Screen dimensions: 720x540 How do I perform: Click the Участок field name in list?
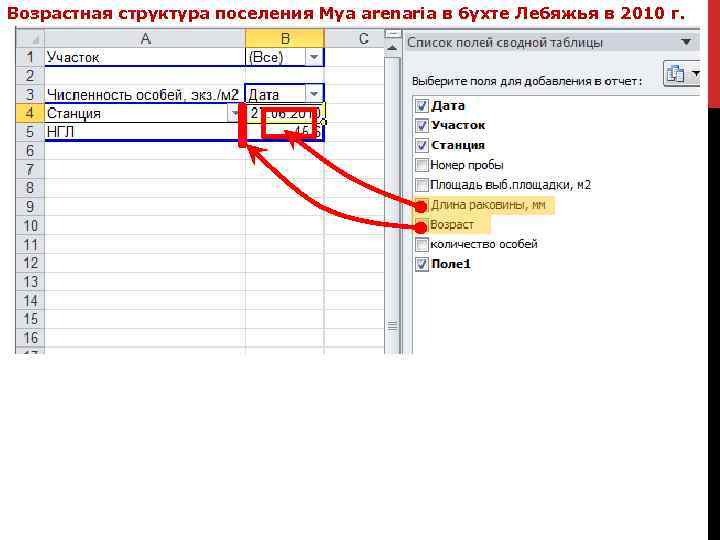coord(458,125)
